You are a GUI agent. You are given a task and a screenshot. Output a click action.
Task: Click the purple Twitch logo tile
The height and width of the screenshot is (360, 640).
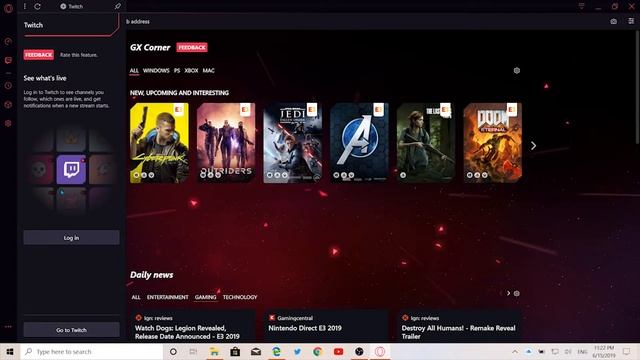[x=71, y=169]
